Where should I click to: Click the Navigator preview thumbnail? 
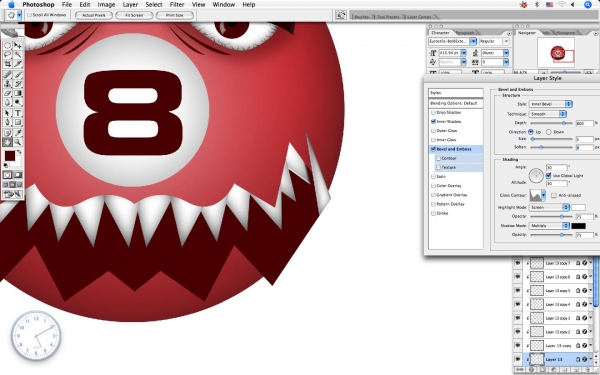pos(556,52)
